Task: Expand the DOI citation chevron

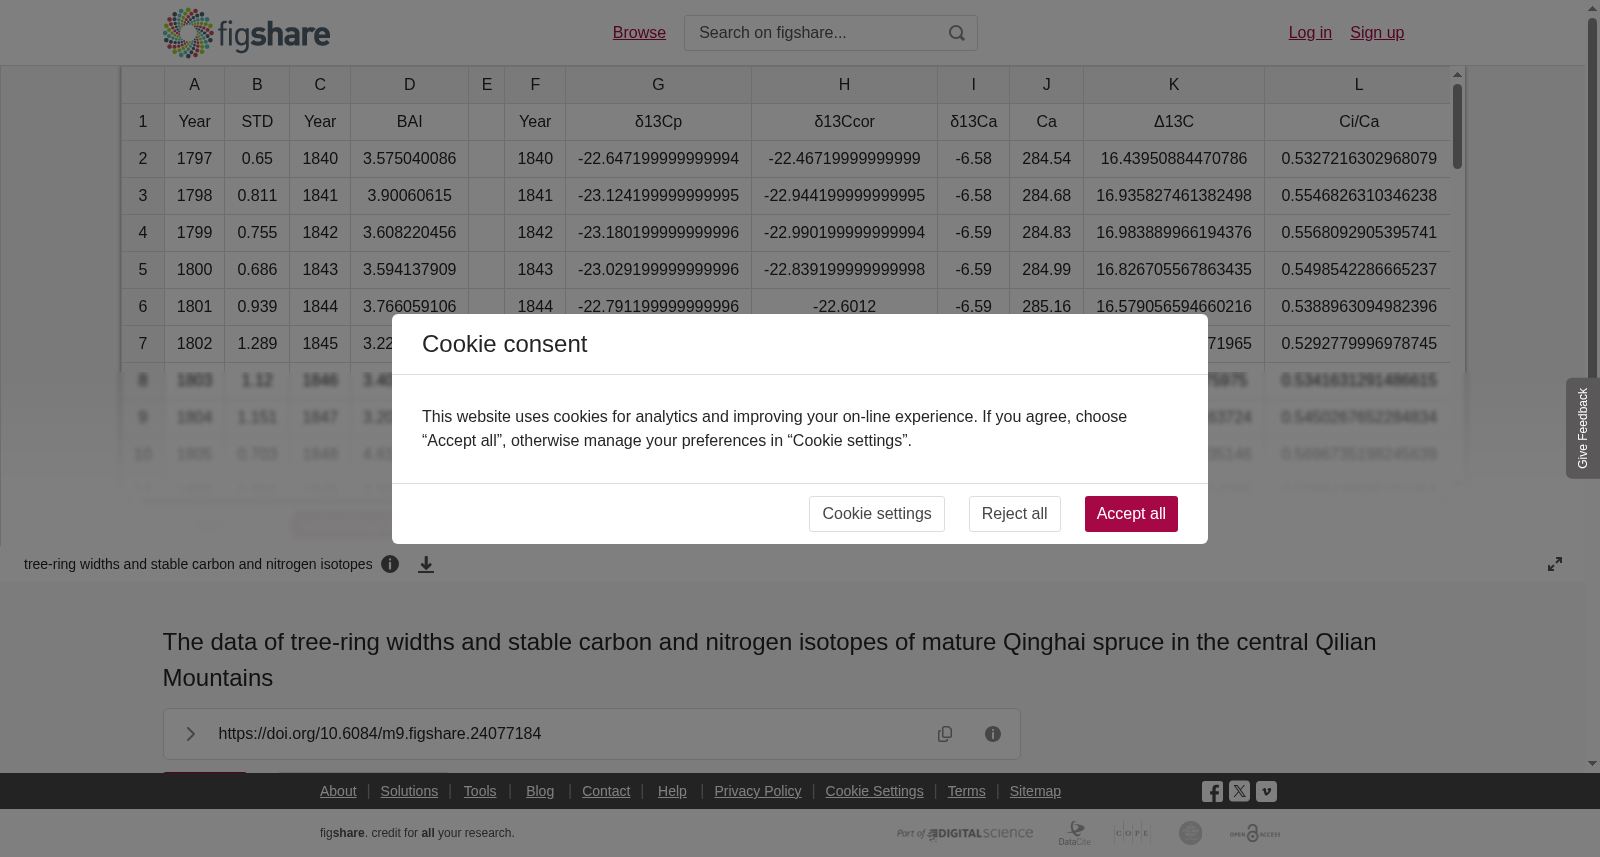Action: 190,734
